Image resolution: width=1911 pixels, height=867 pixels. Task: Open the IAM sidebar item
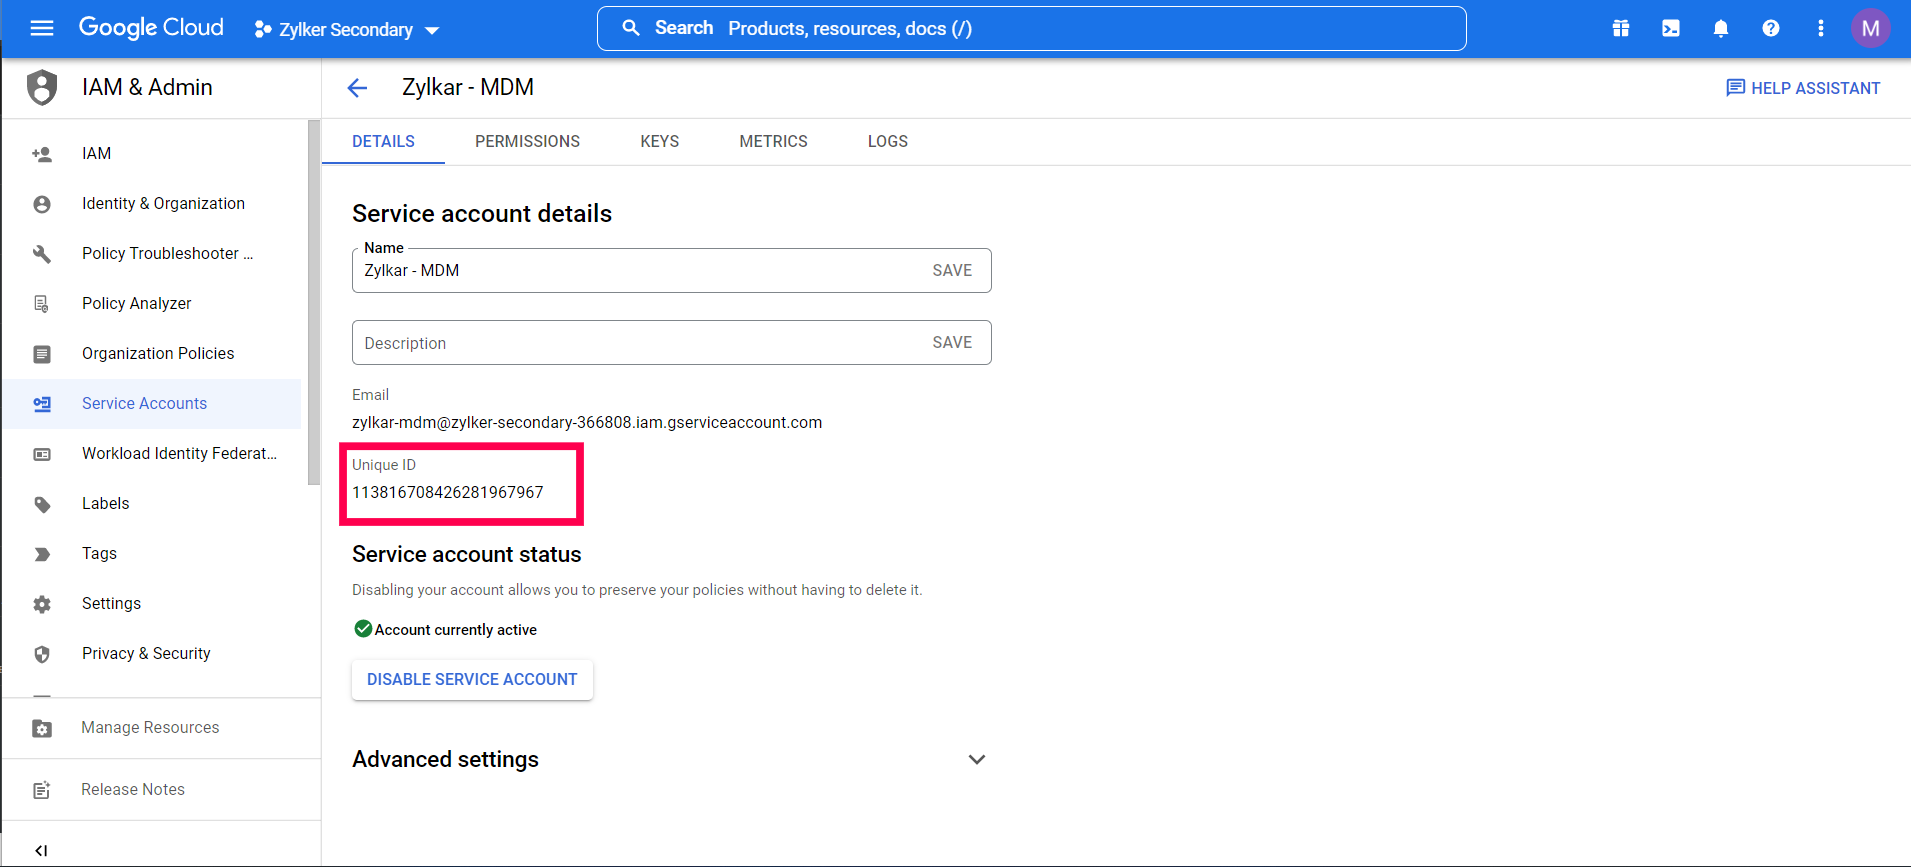(x=96, y=153)
